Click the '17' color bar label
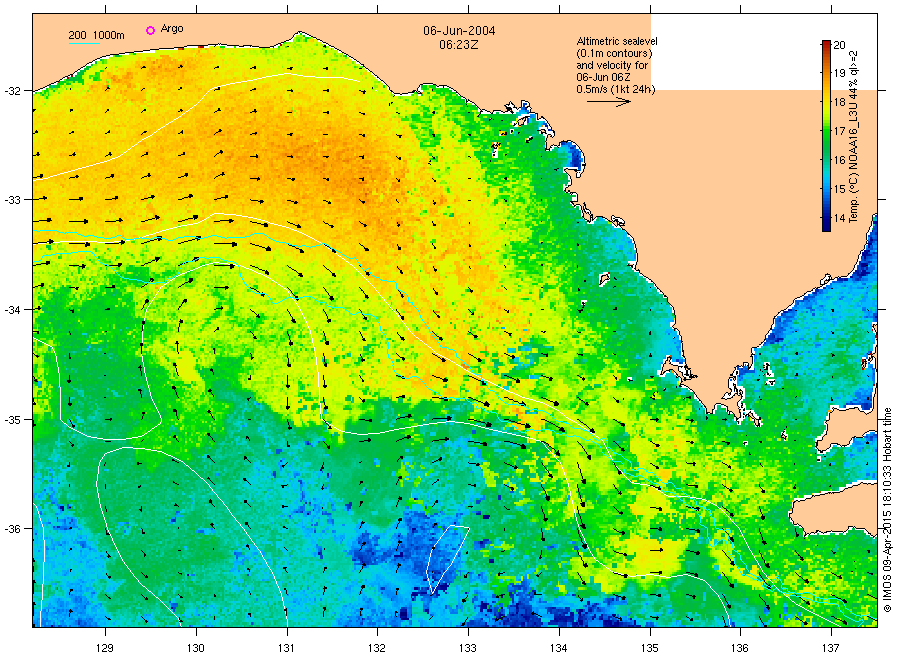900x660 pixels. 839,131
